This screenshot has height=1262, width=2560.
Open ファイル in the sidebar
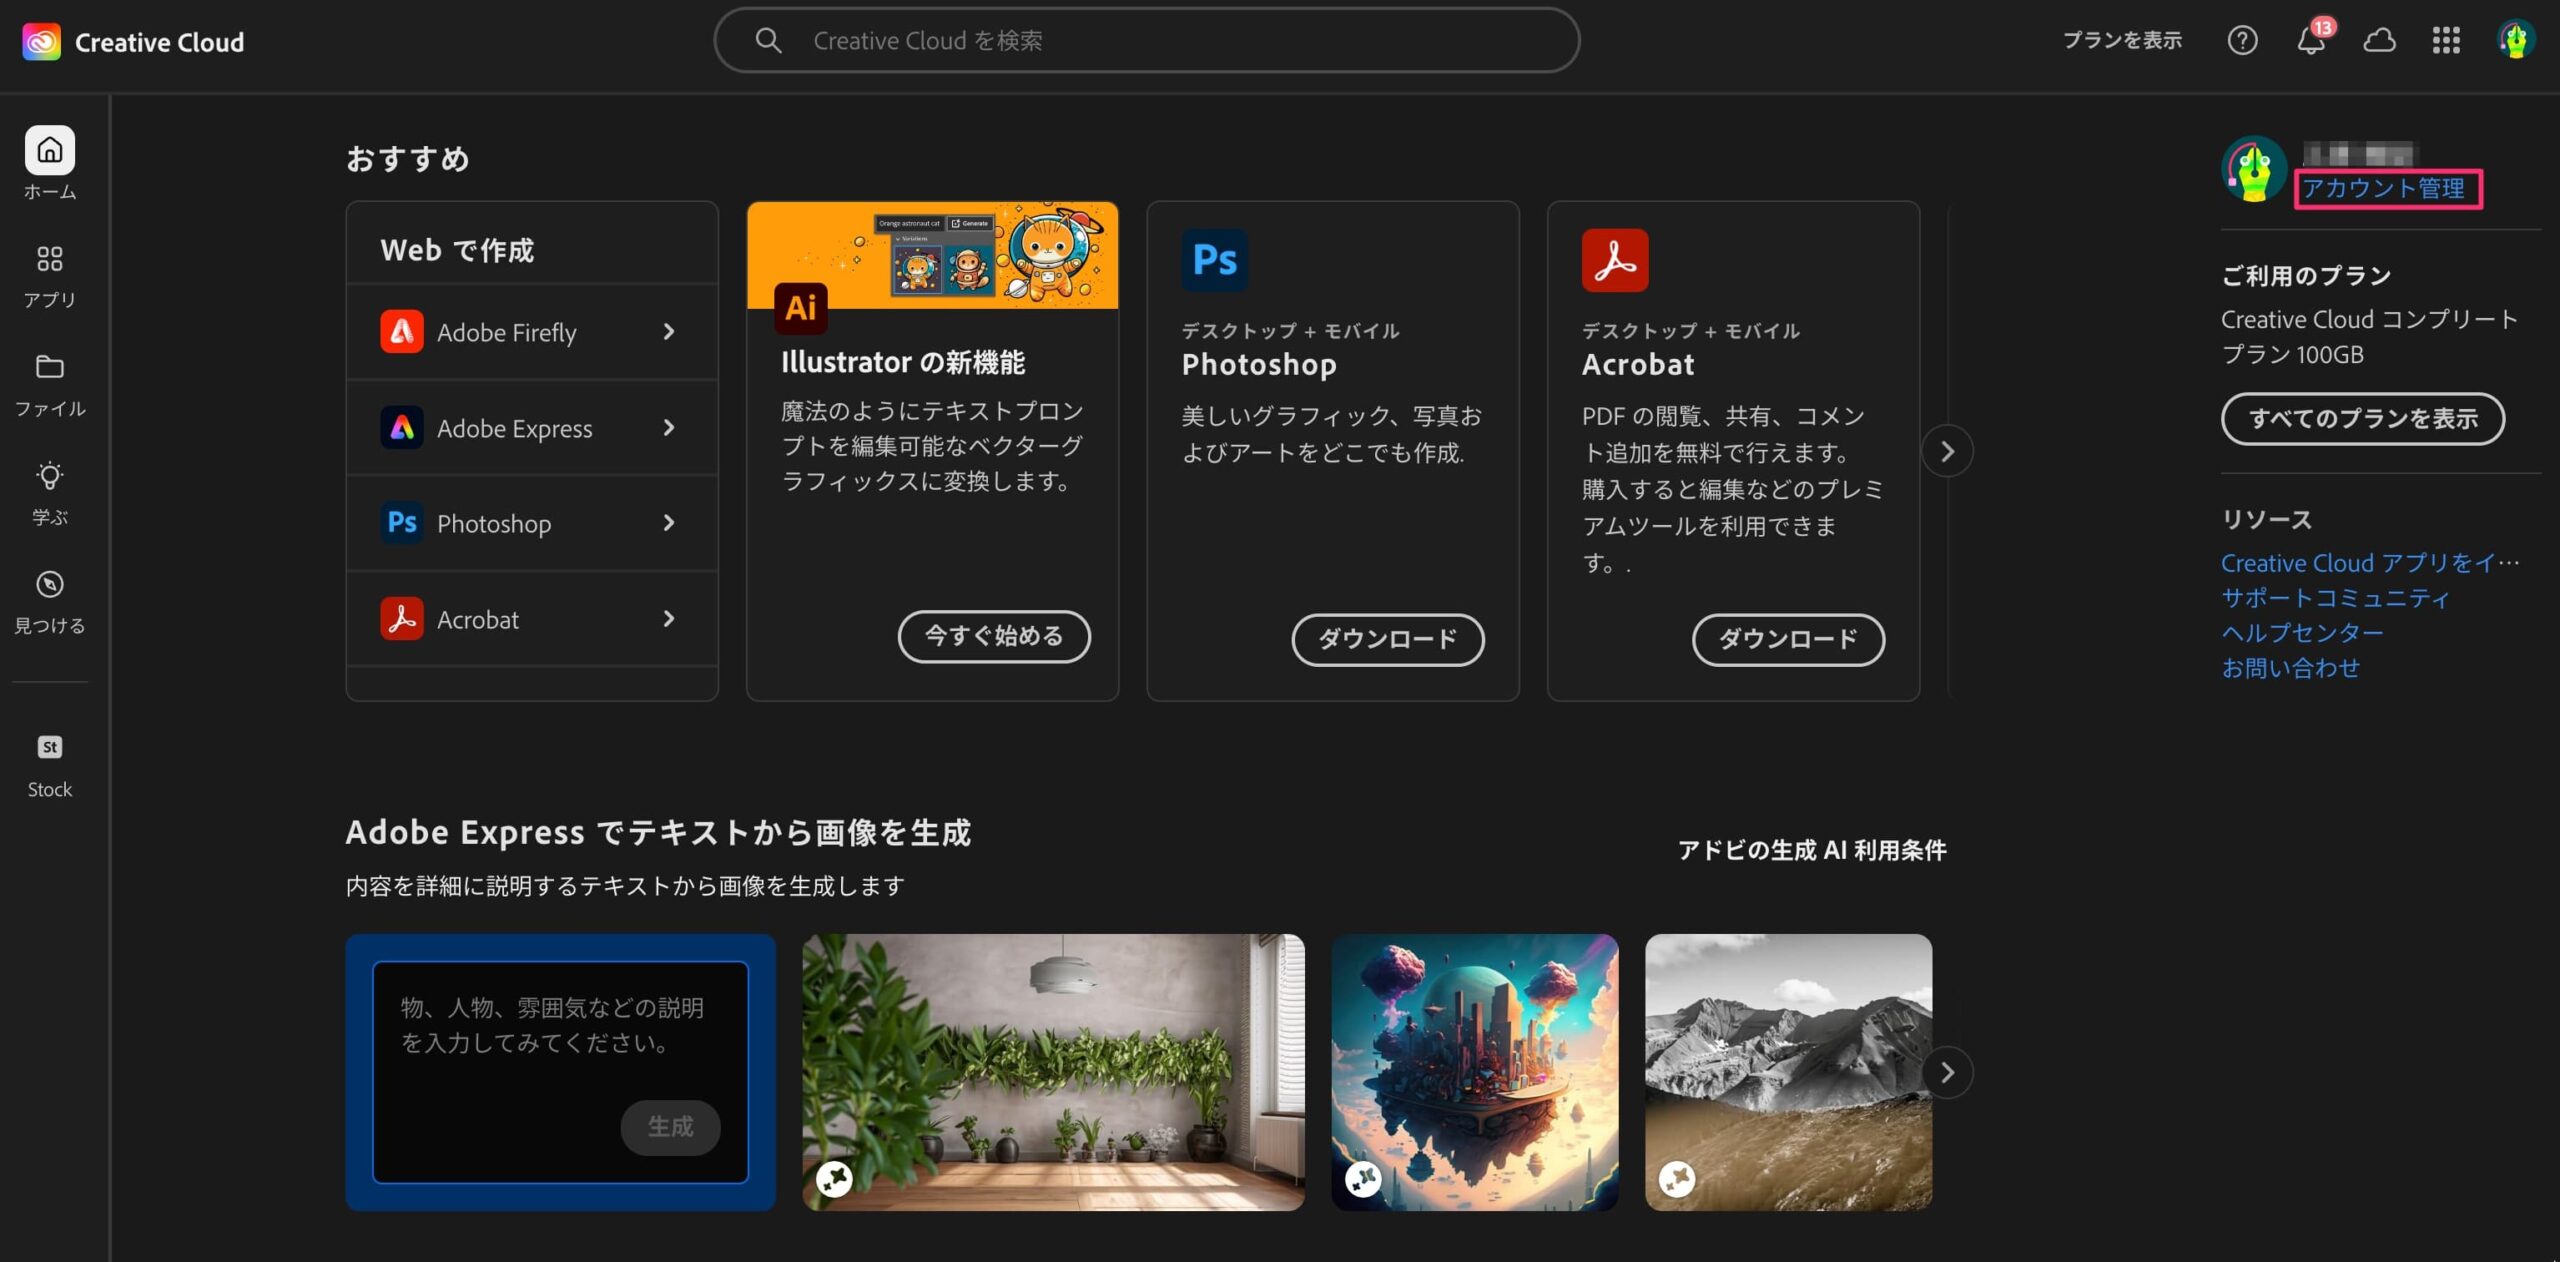(x=49, y=386)
